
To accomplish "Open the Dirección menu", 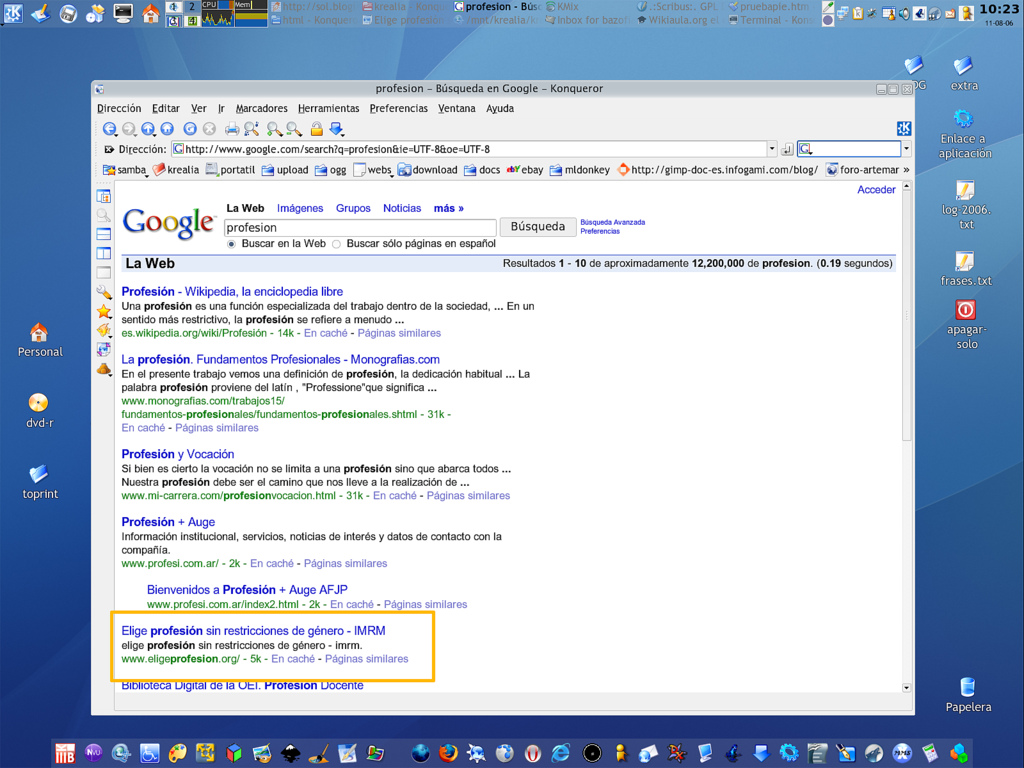I will [x=119, y=108].
